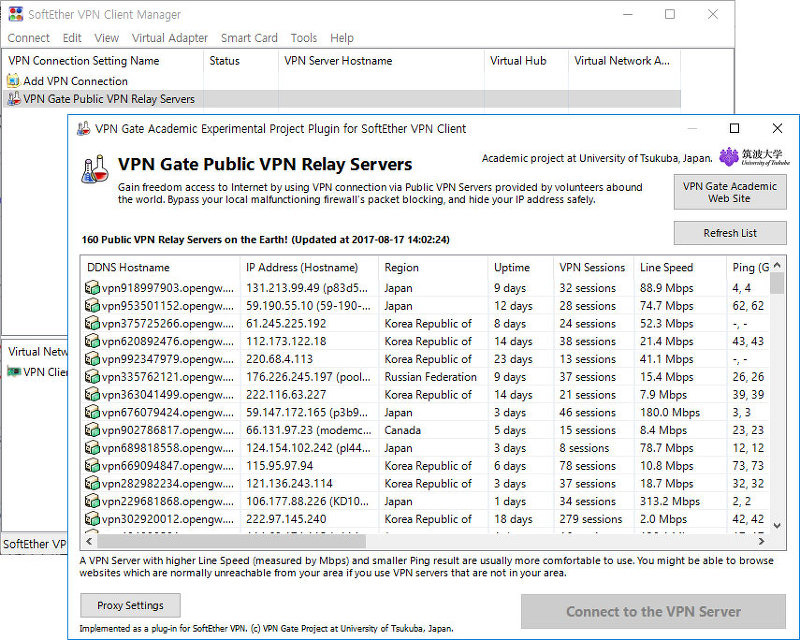Screen dimensions: 800x640
Task: Open the Virtual Adapter menu
Action: pyautogui.click(x=169, y=38)
